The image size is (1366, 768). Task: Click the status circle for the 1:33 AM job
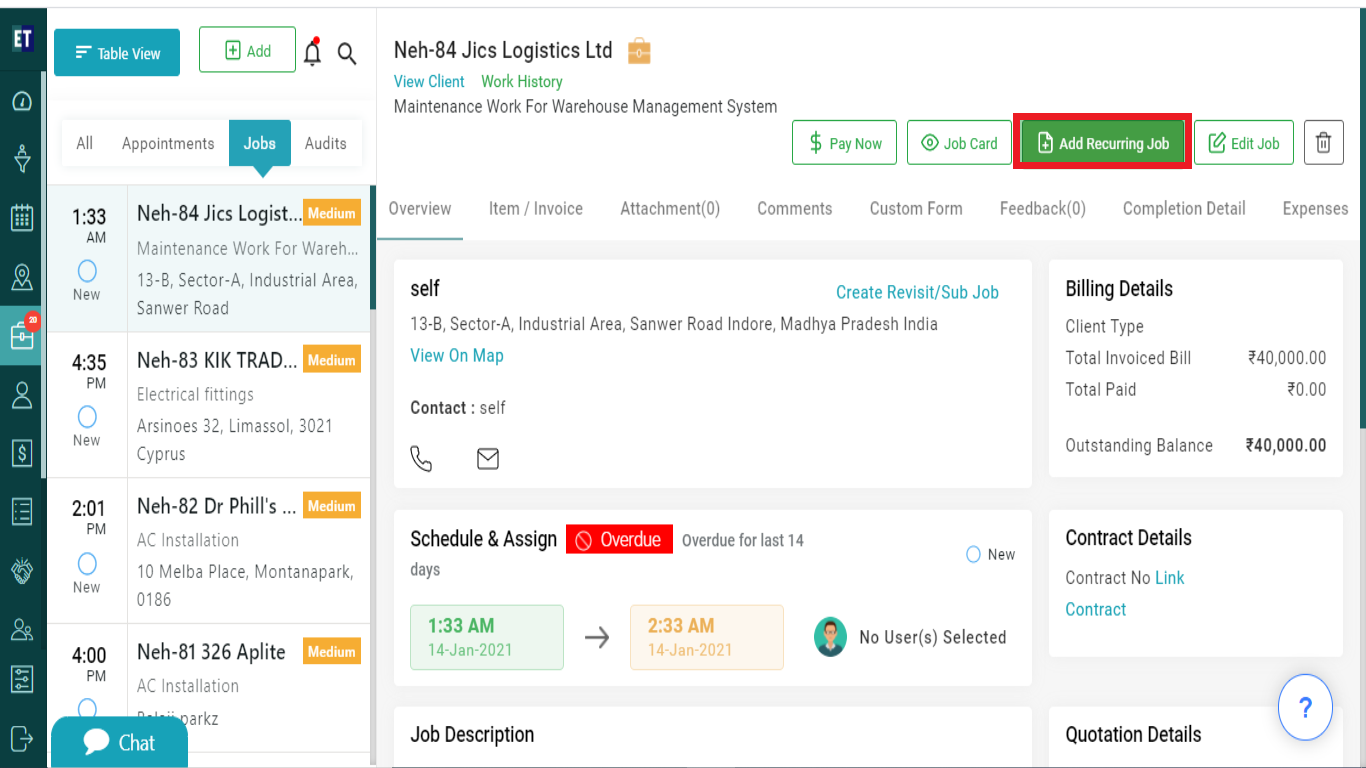[87, 271]
